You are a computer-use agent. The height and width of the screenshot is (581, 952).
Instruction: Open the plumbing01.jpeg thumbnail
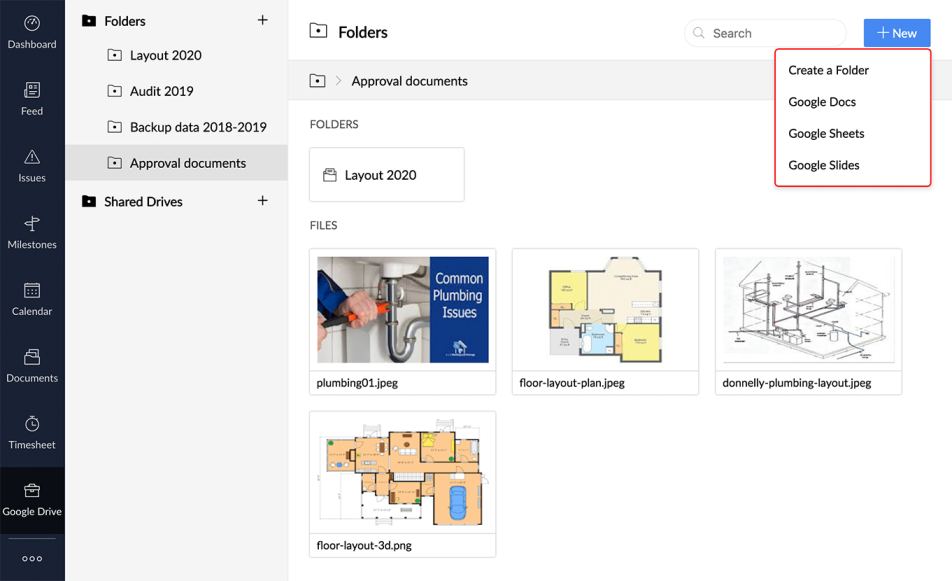[402, 309]
